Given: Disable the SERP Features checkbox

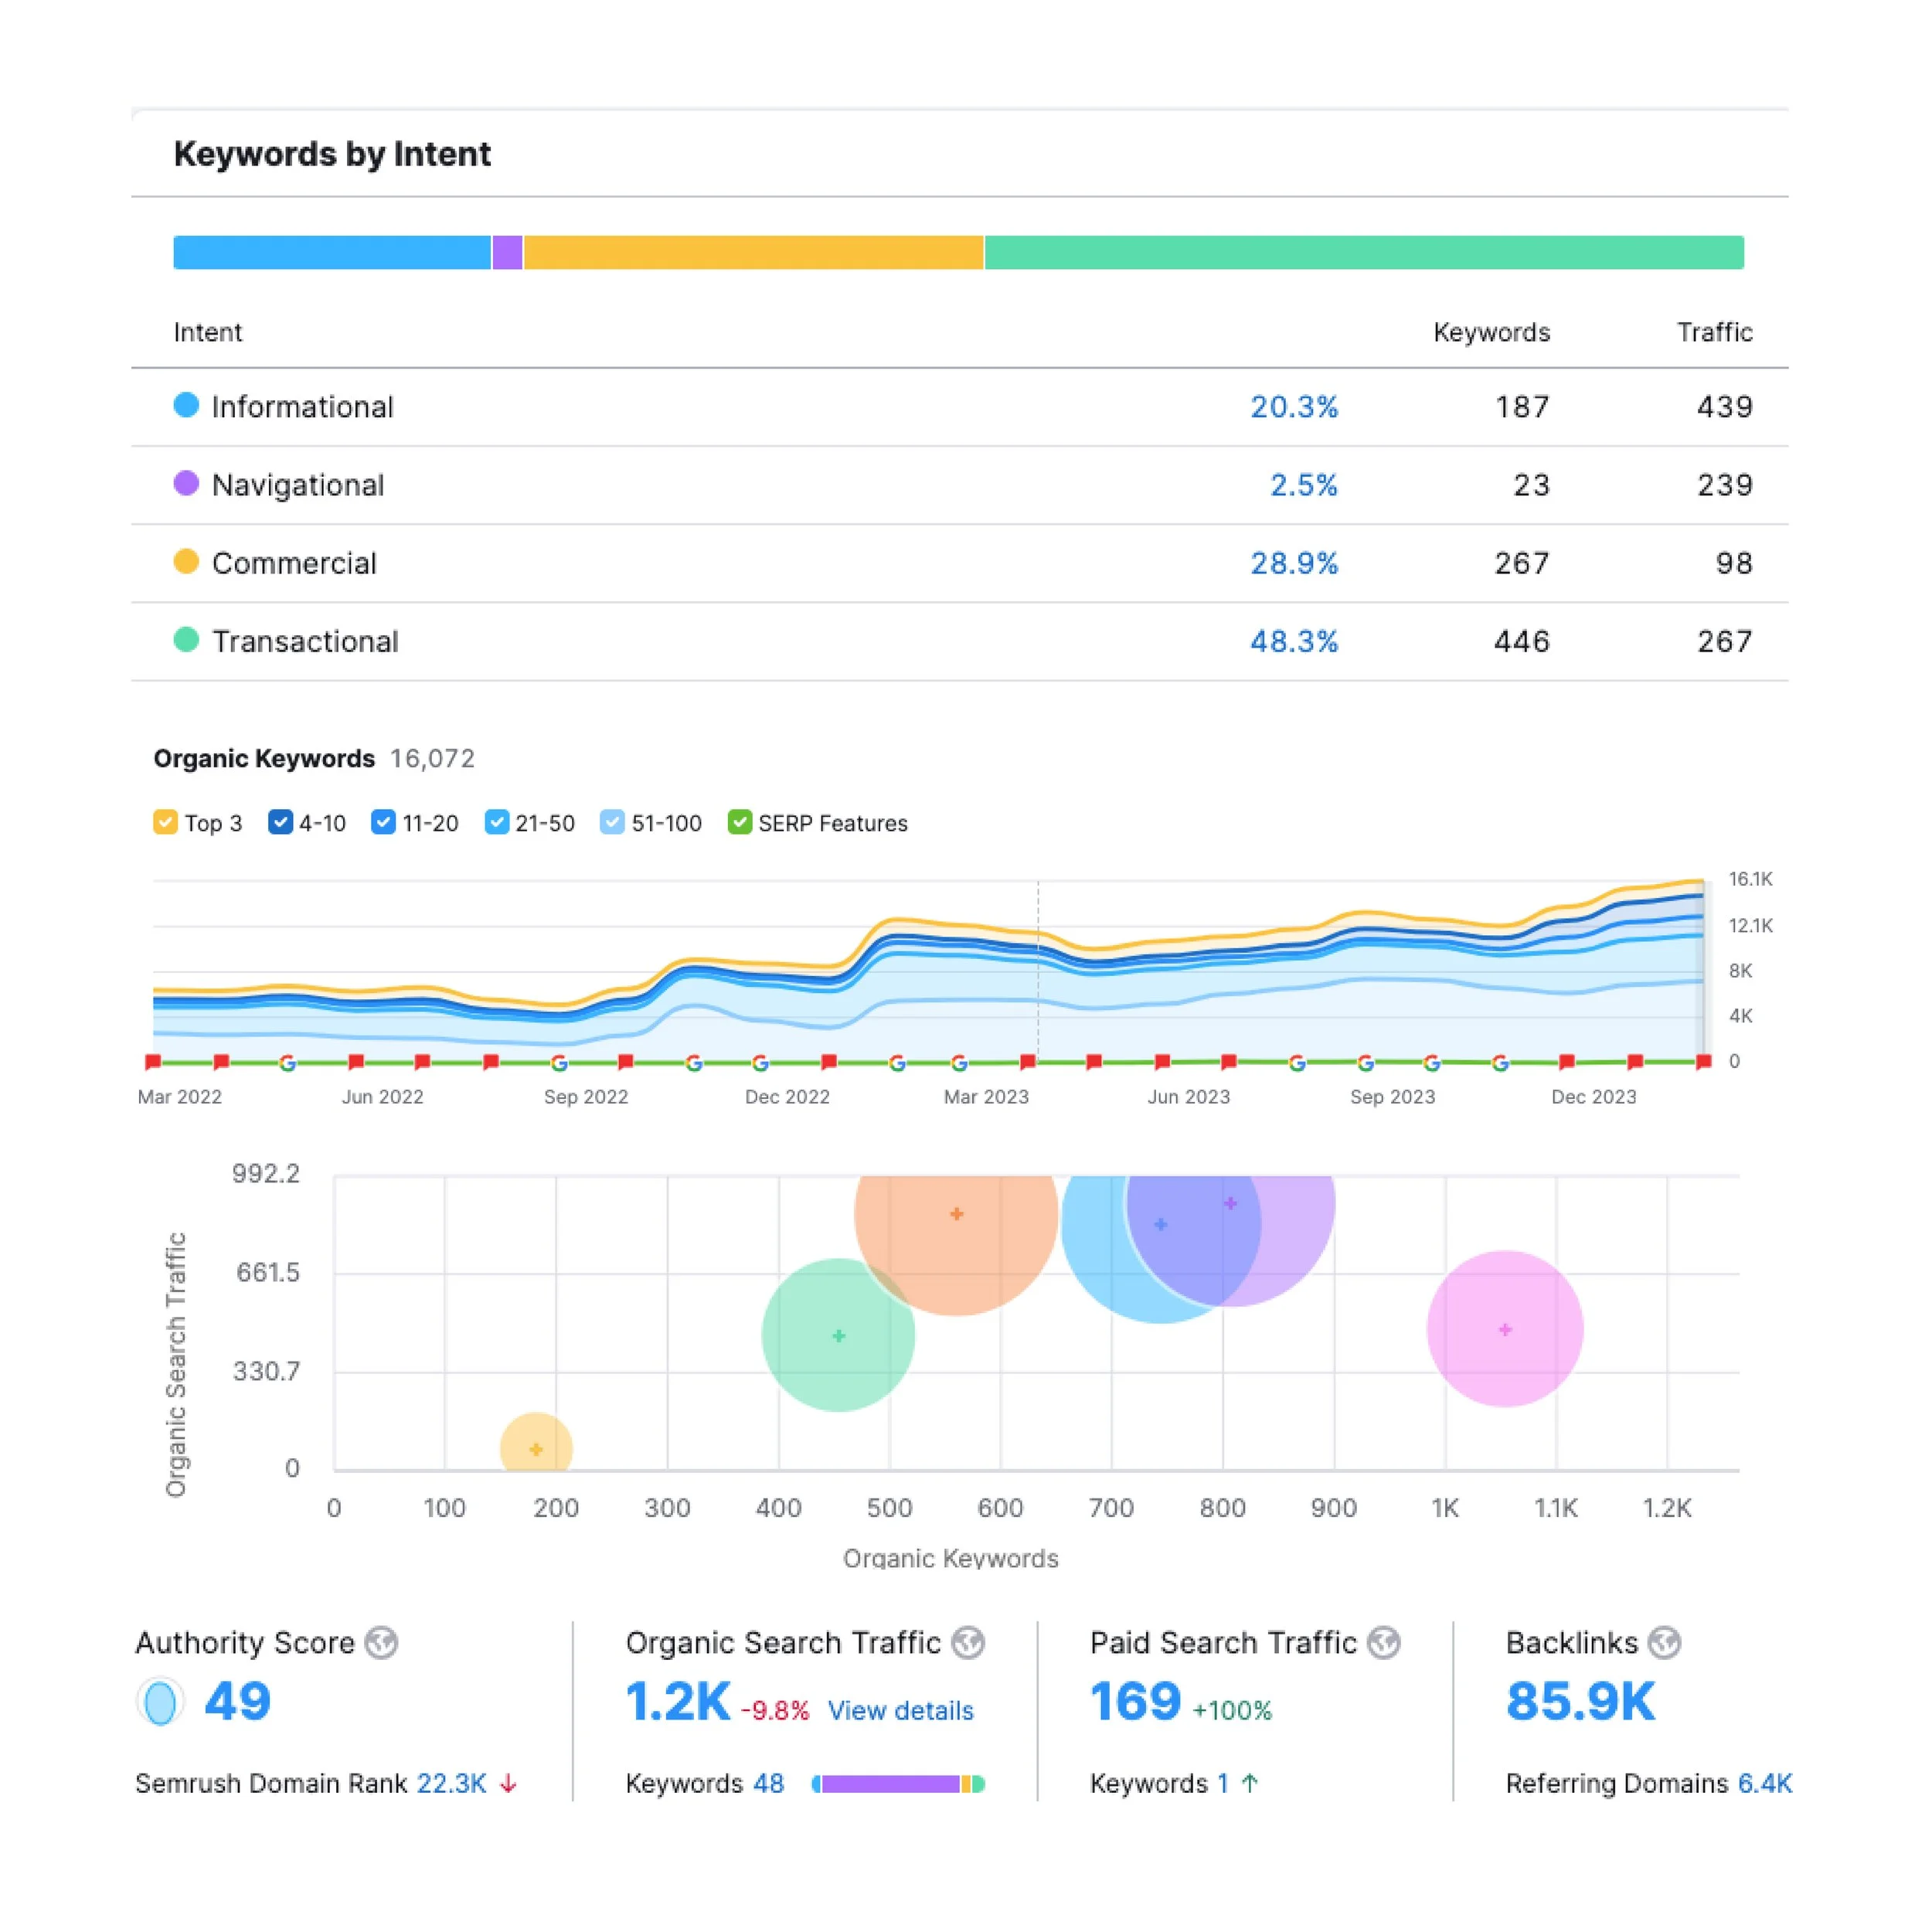Looking at the screenshot, I should 739,822.
